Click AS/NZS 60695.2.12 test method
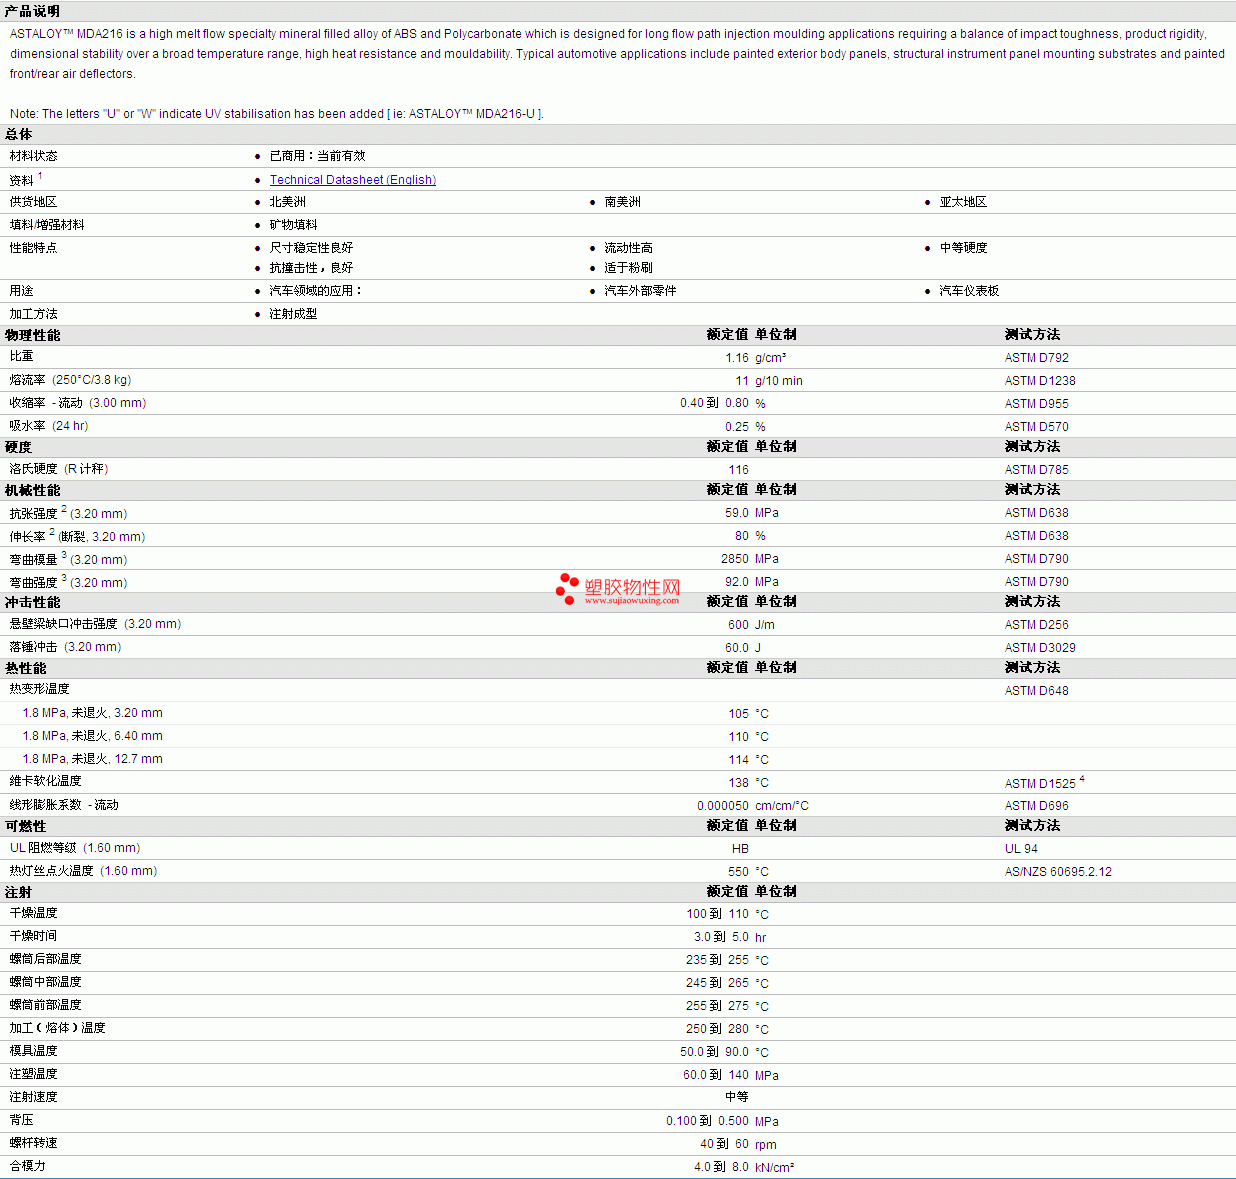1236x1179 pixels. click(x=1058, y=872)
